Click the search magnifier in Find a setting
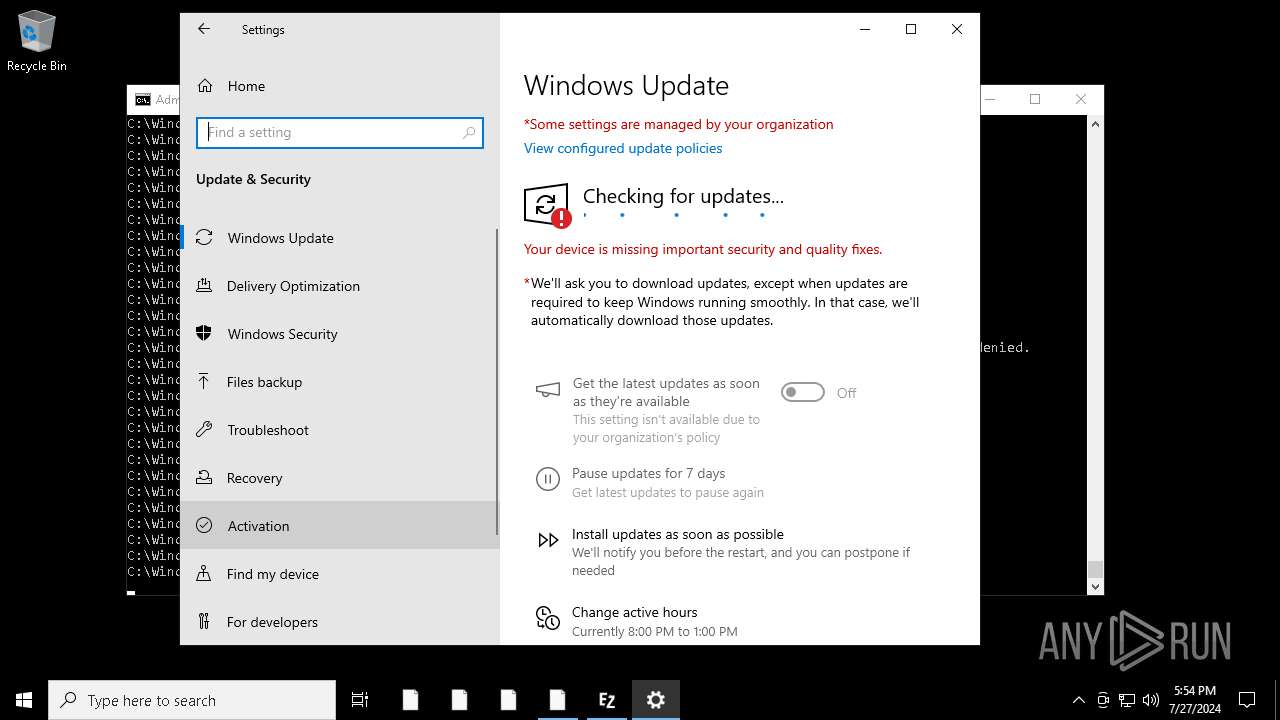 click(469, 132)
